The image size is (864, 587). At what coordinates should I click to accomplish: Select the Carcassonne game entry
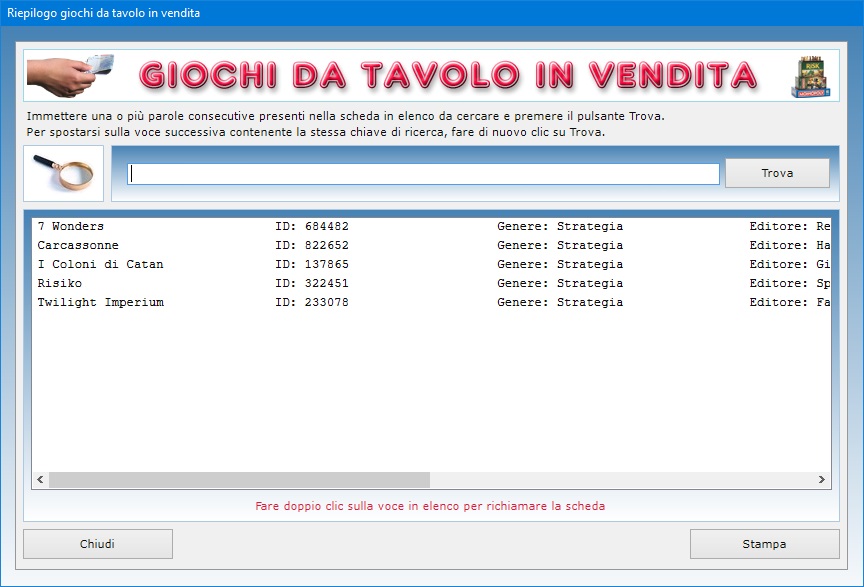click(x=78, y=246)
